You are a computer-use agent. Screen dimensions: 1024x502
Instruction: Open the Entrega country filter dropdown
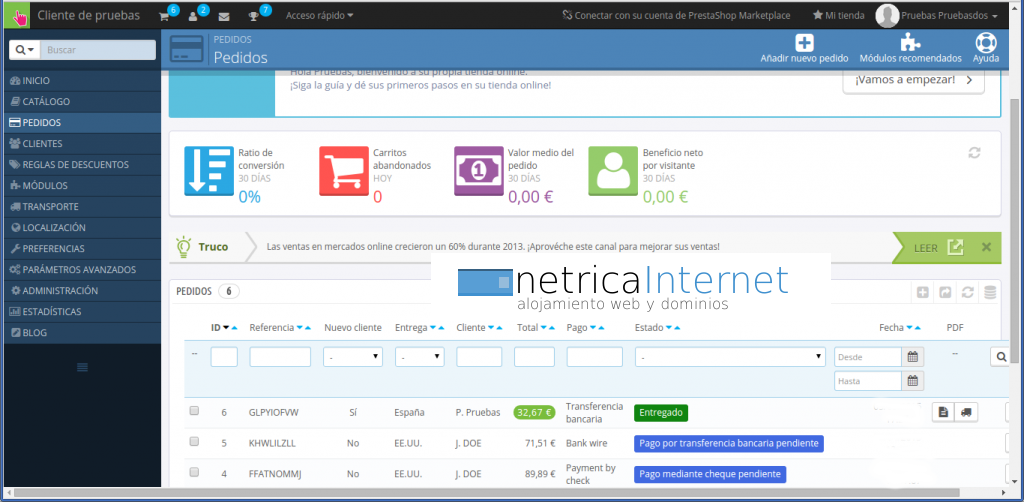click(x=419, y=357)
